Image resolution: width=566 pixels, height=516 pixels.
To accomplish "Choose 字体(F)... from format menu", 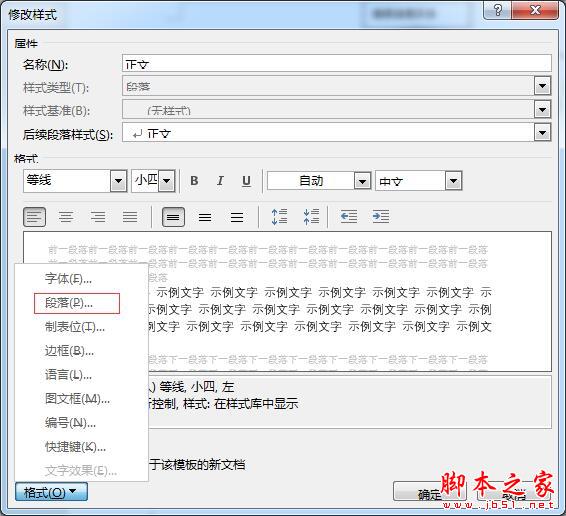I will 68,279.
